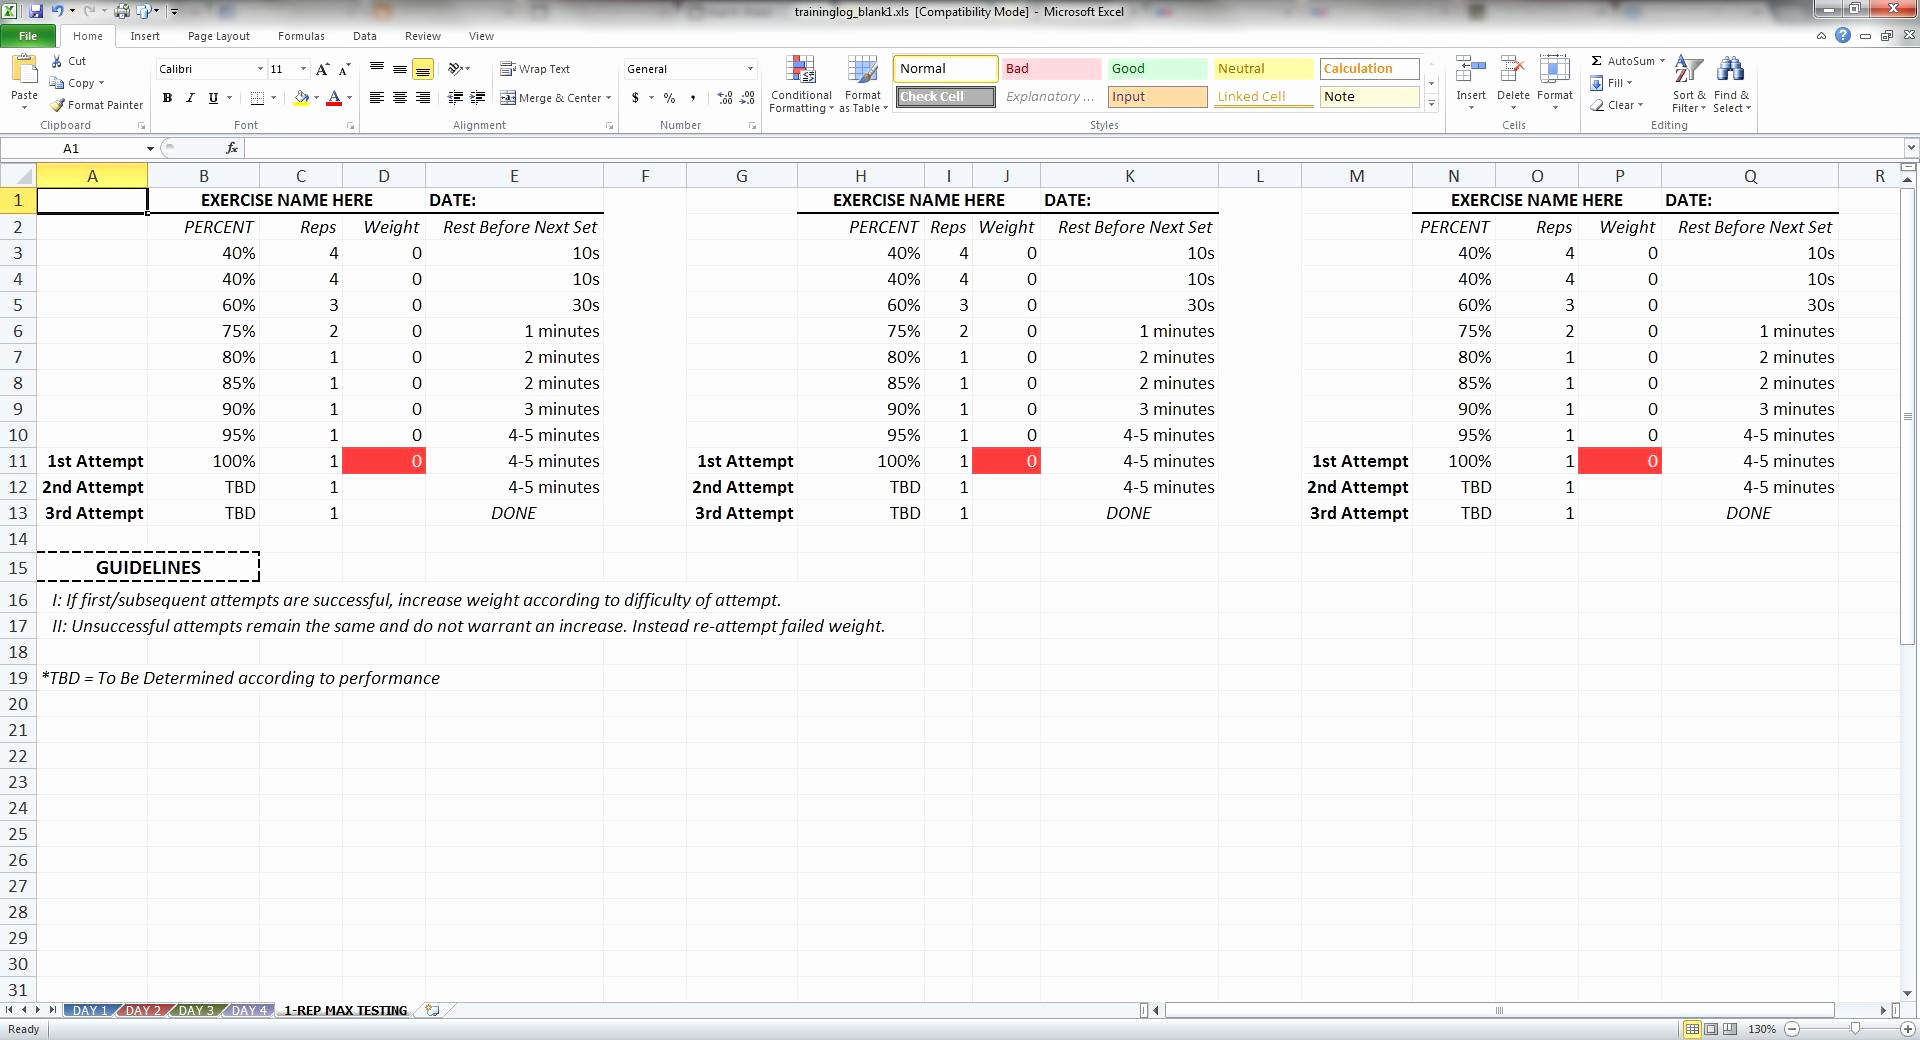
Task: Expand the General number format dropdown
Action: point(751,69)
